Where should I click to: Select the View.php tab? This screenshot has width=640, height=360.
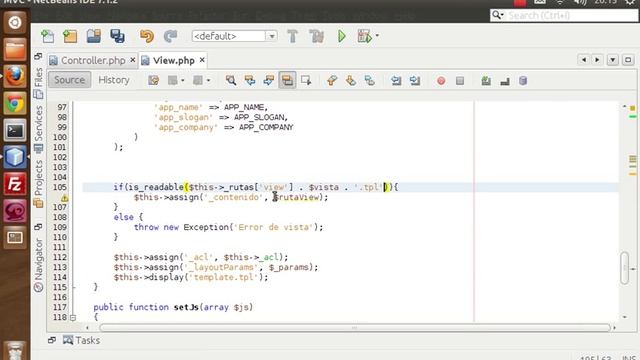(x=173, y=60)
